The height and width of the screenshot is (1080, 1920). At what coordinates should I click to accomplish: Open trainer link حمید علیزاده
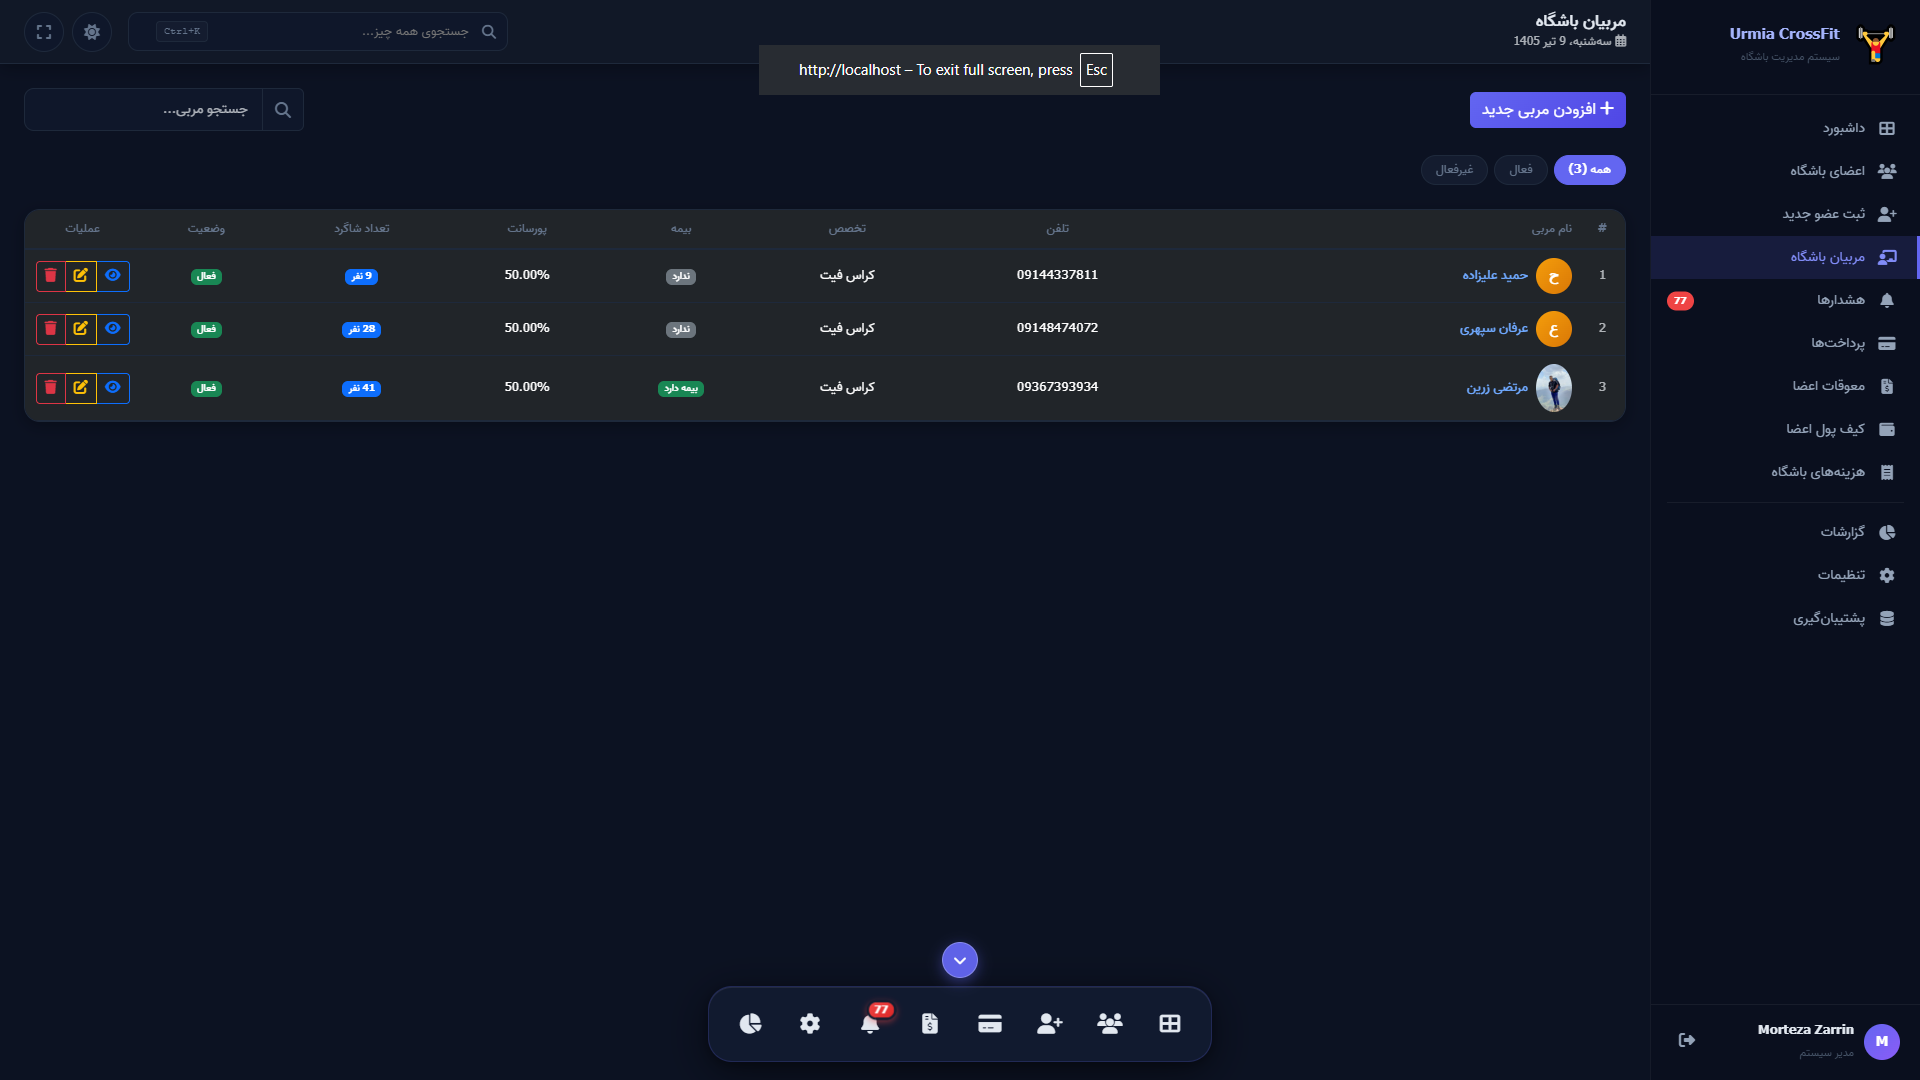(x=1495, y=275)
